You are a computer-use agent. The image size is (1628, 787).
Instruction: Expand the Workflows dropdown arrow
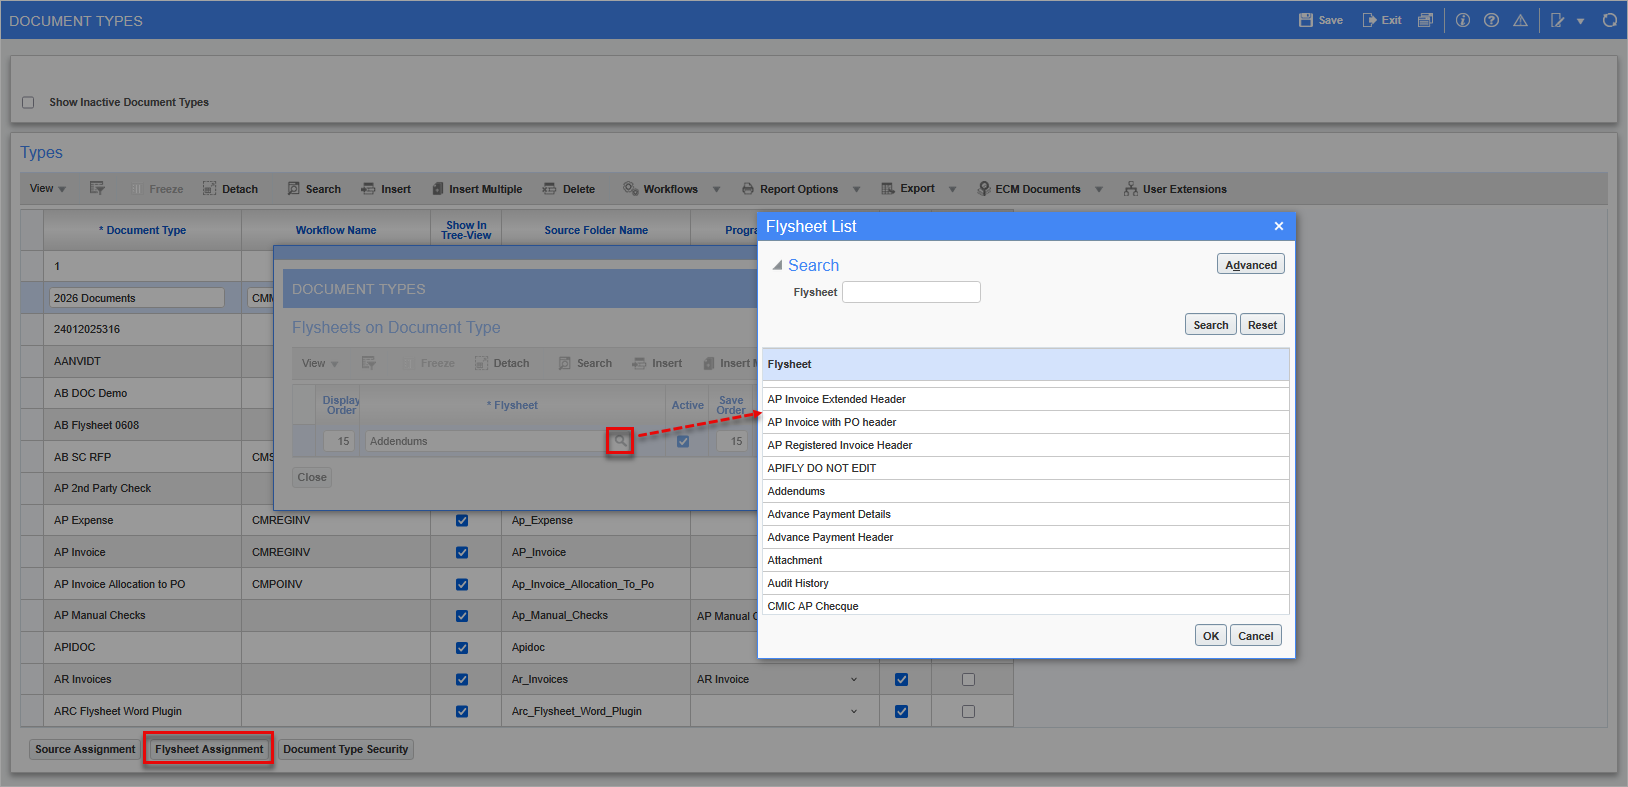tap(716, 189)
